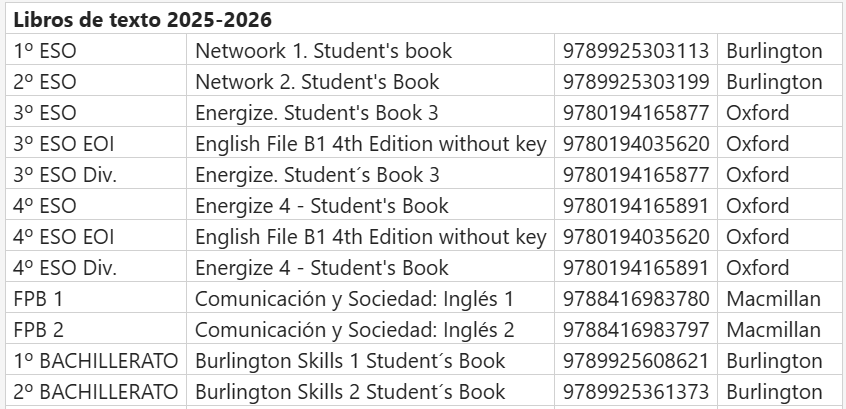Click the '1º BACHILLERATO' cell
The image size is (846, 409).
point(96,361)
